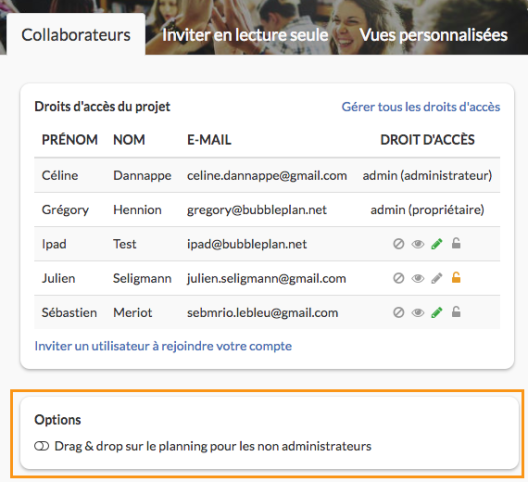Set read-only eye icon for Sébastien Meriot
The image size is (528, 482).
click(x=418, y=313)
